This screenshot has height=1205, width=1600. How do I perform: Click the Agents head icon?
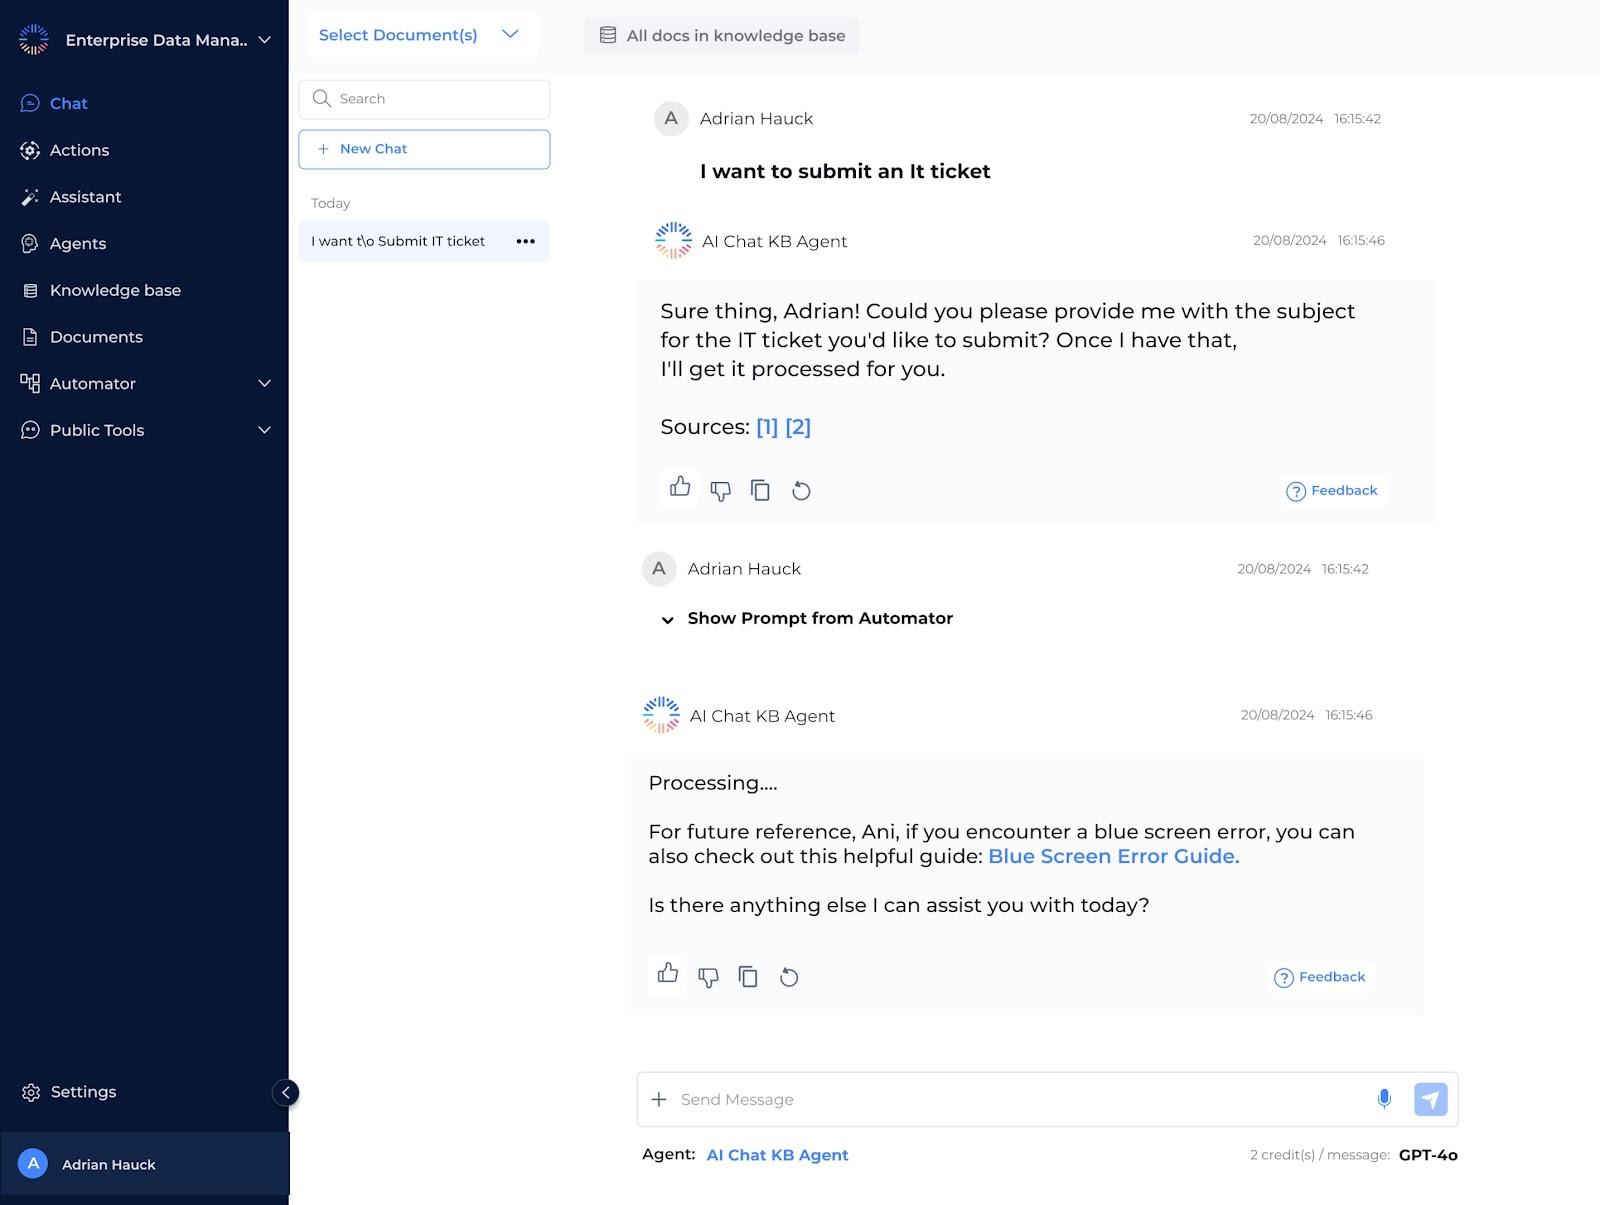[x=30, y=243]
